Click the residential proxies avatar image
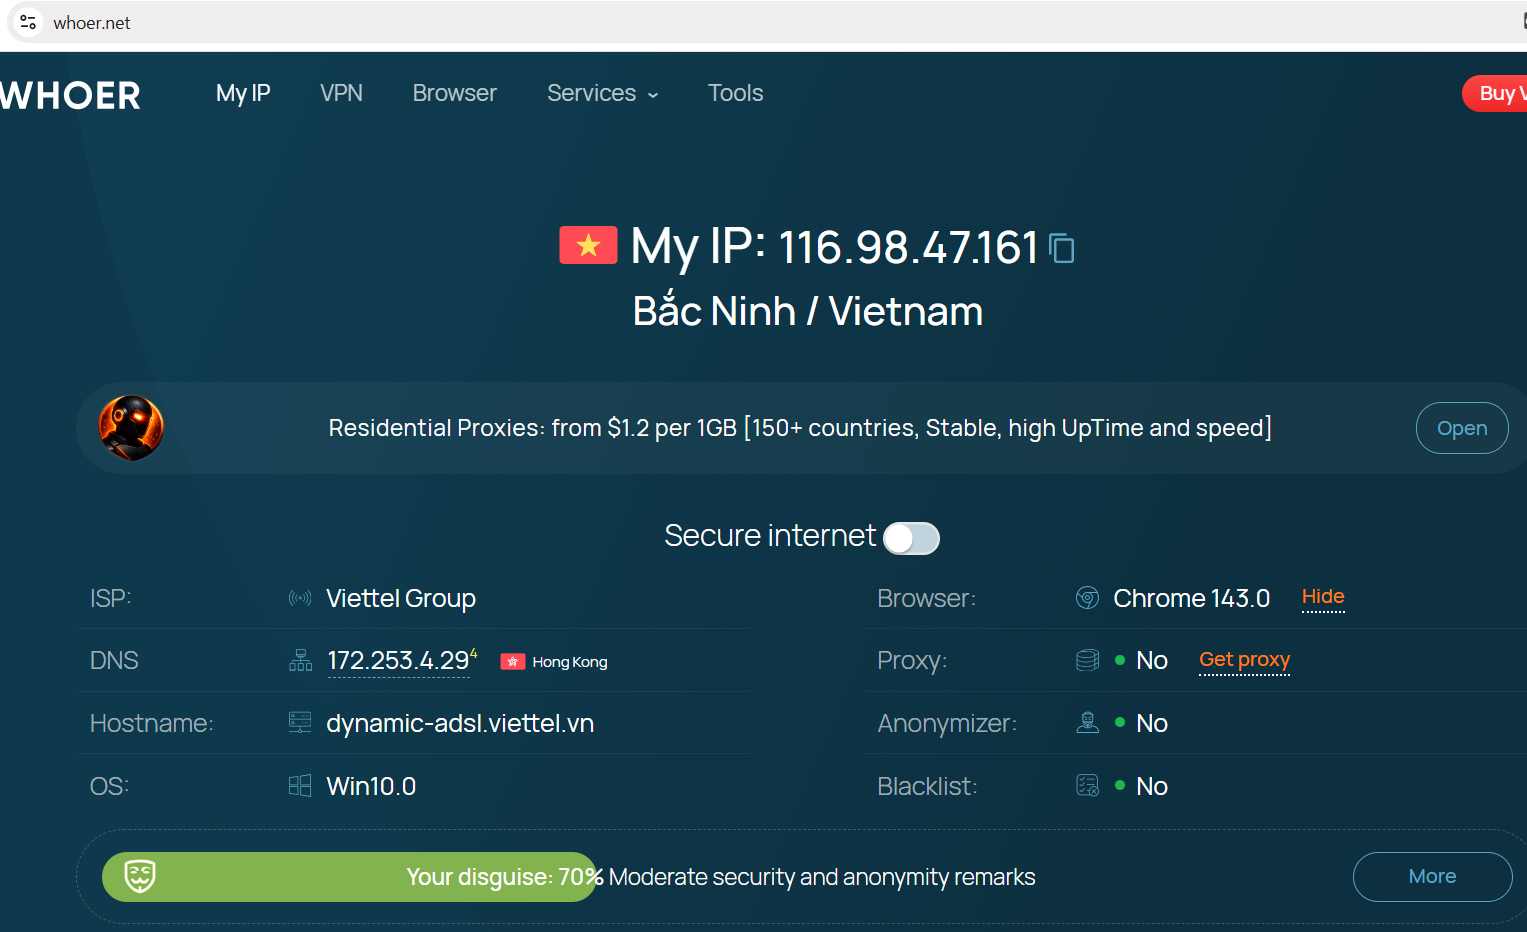The width and height of the screenshot is (1527, 932). pos(131,428)
